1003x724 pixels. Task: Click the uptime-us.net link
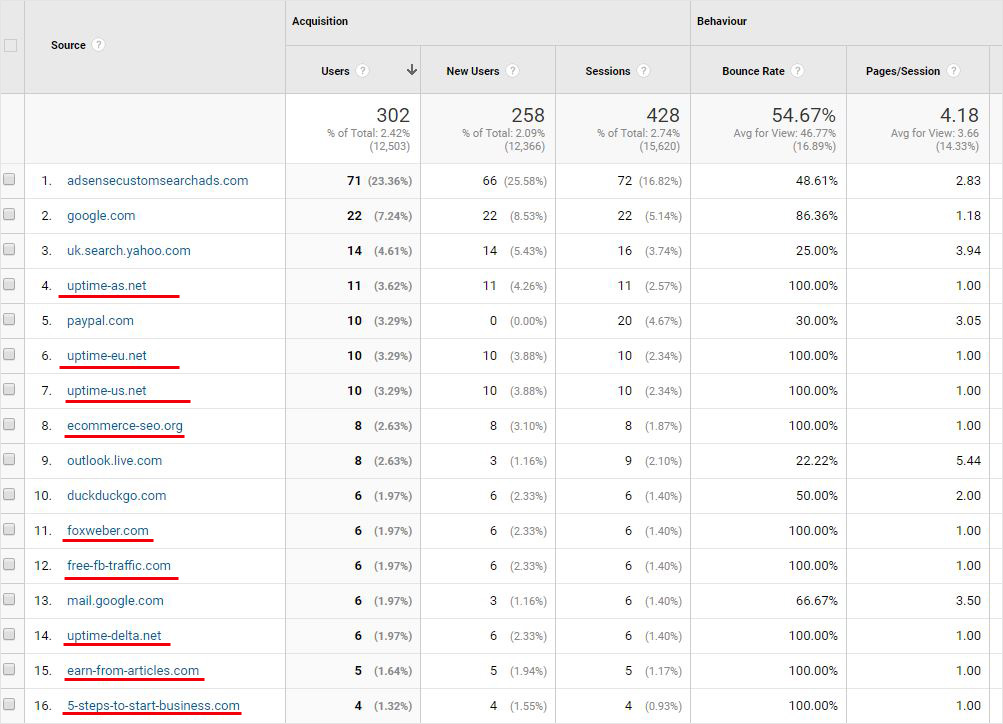107,391
